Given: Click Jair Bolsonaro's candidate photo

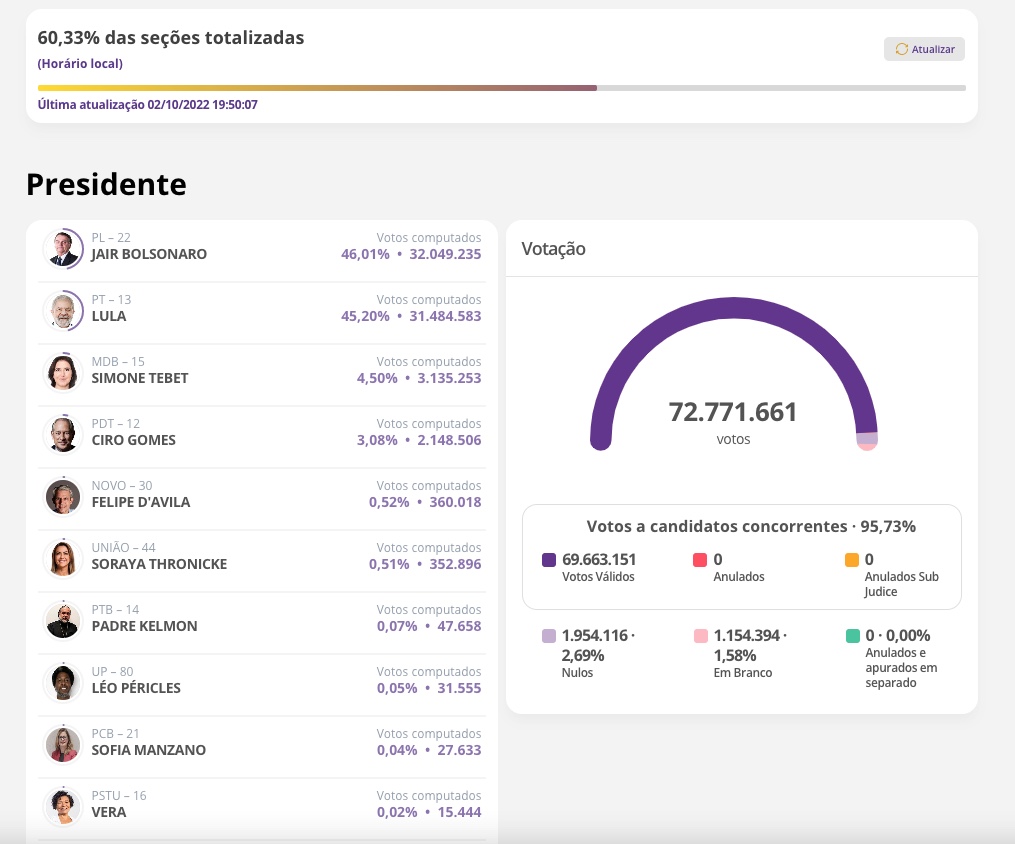Looking at the screenshot, I should tap(62, 247).
